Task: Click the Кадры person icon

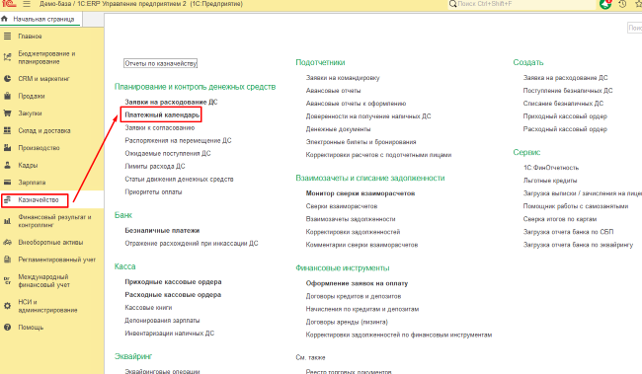Action: point(7,165)
